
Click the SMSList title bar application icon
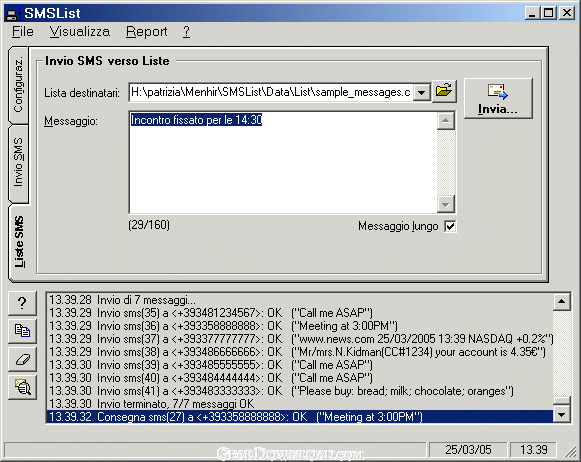(x=12, y=13)
